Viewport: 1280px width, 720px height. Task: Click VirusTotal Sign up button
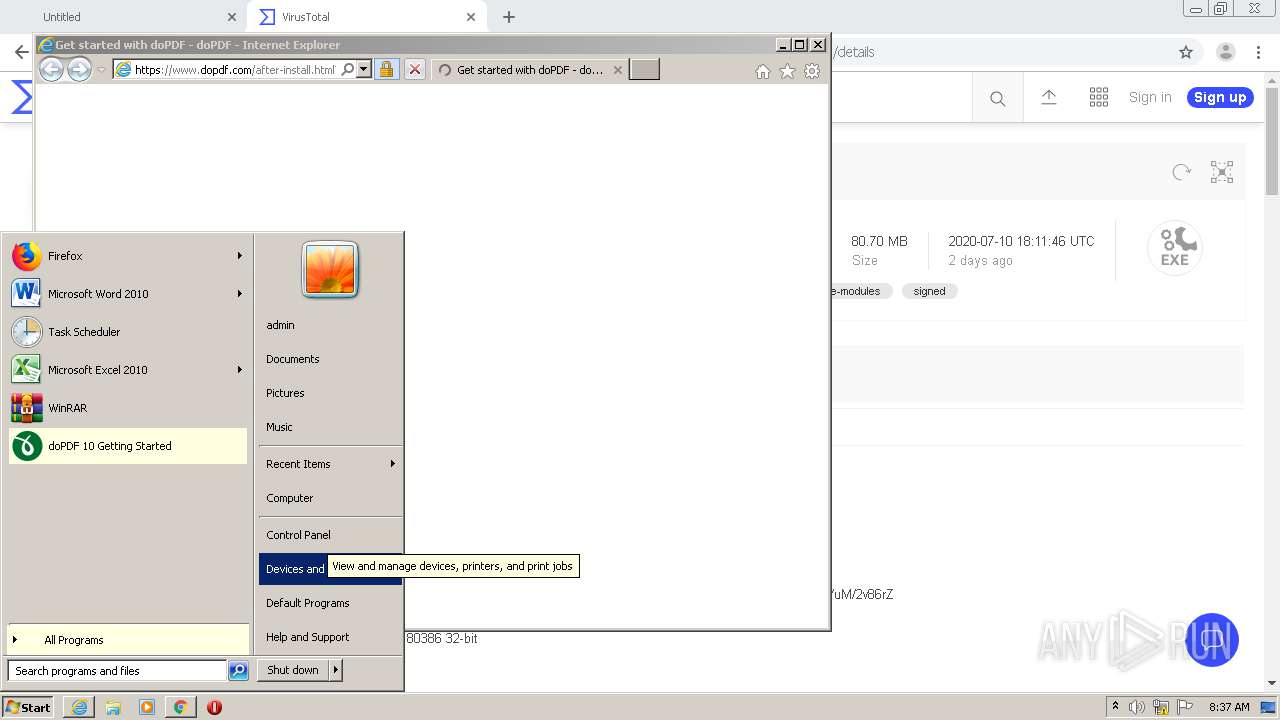1220,97
